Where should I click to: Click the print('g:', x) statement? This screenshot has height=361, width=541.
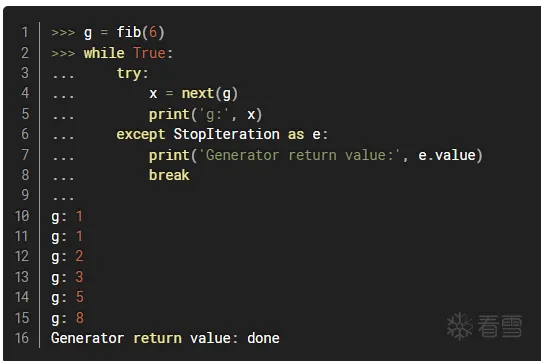(x=205, y=114)
